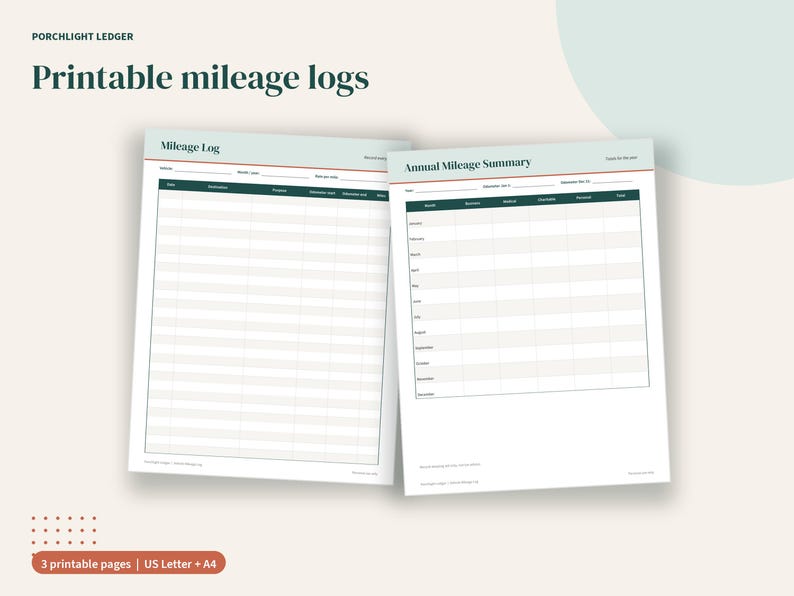
Task: Click the 'August' row label
Action: pyautogui.click(x=420, y=333)
